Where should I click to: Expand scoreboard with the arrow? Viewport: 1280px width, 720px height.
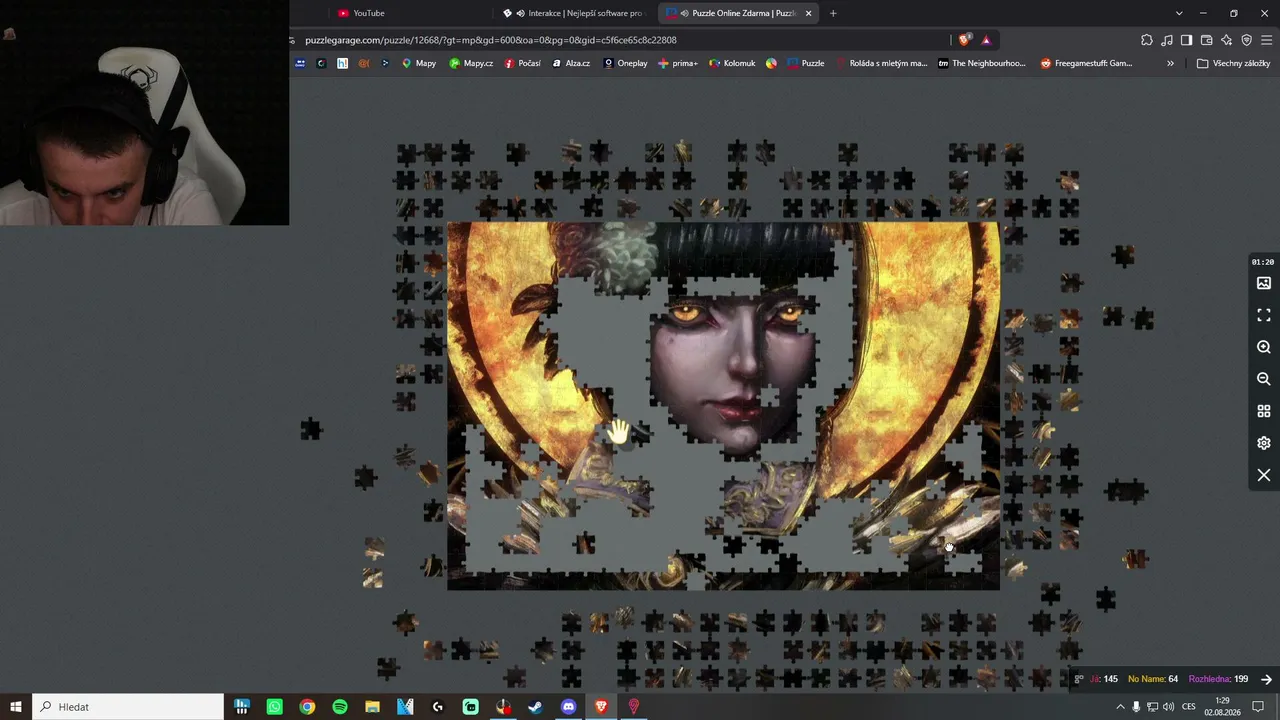1266,679
